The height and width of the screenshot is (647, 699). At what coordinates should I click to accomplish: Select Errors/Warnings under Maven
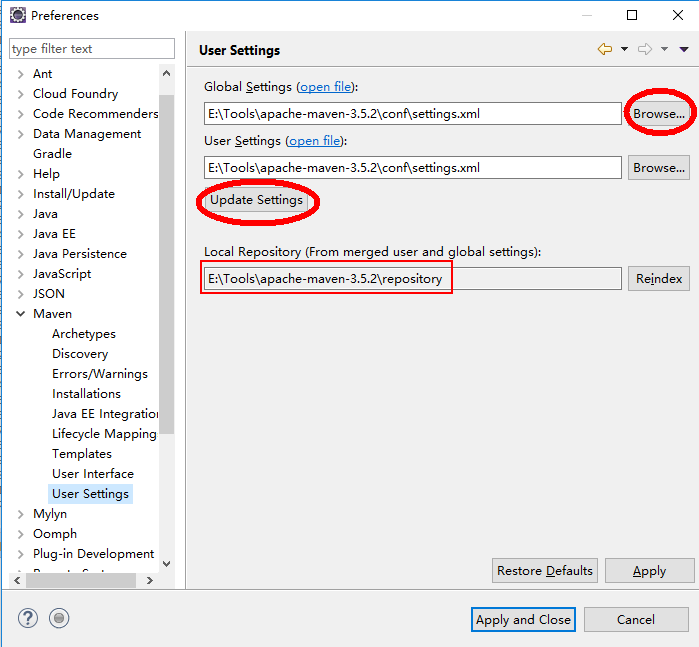pos(100,374)
